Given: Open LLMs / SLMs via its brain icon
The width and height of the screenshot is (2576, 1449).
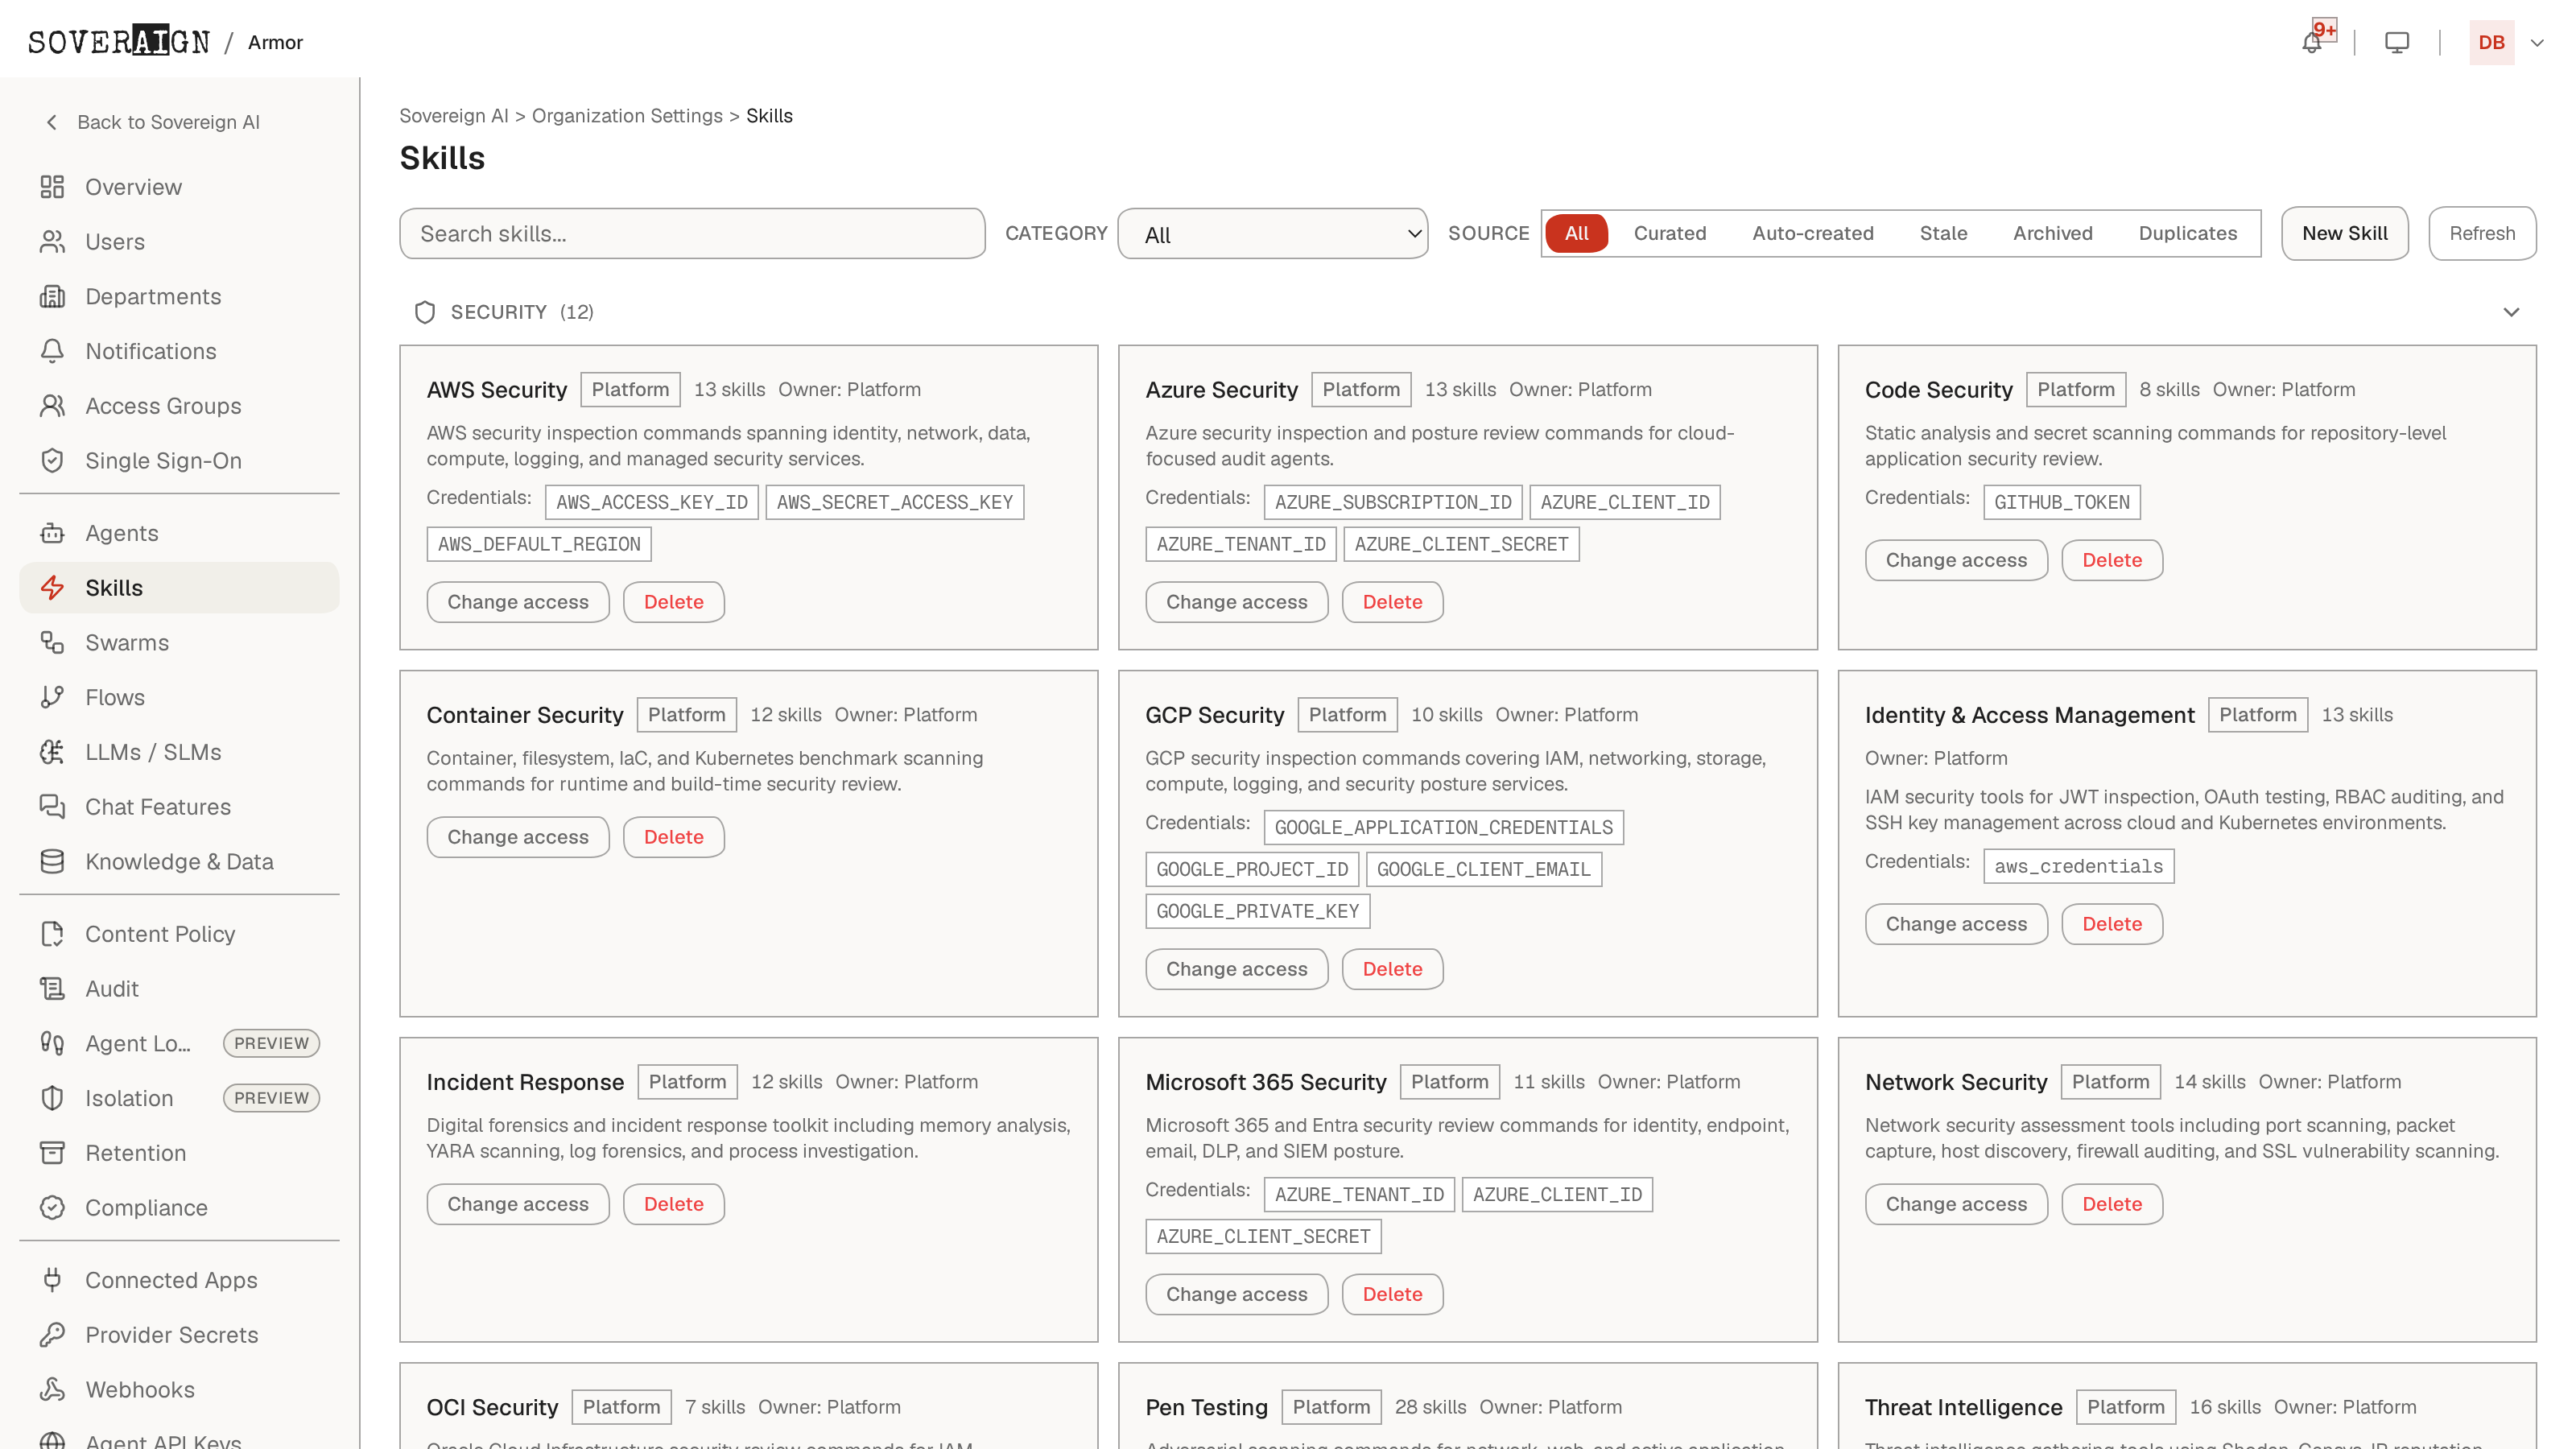Looking at the screenshot, I should click(52, 752).
